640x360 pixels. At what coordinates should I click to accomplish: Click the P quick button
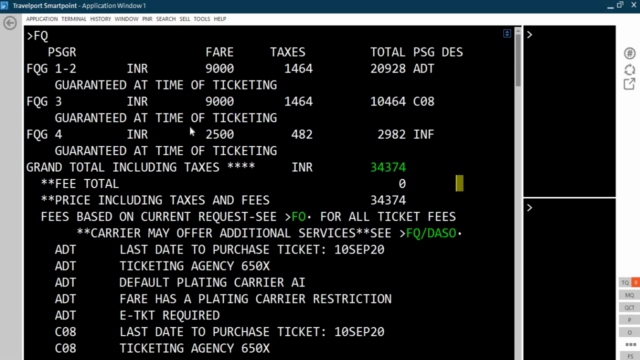(x=629, y=320)
